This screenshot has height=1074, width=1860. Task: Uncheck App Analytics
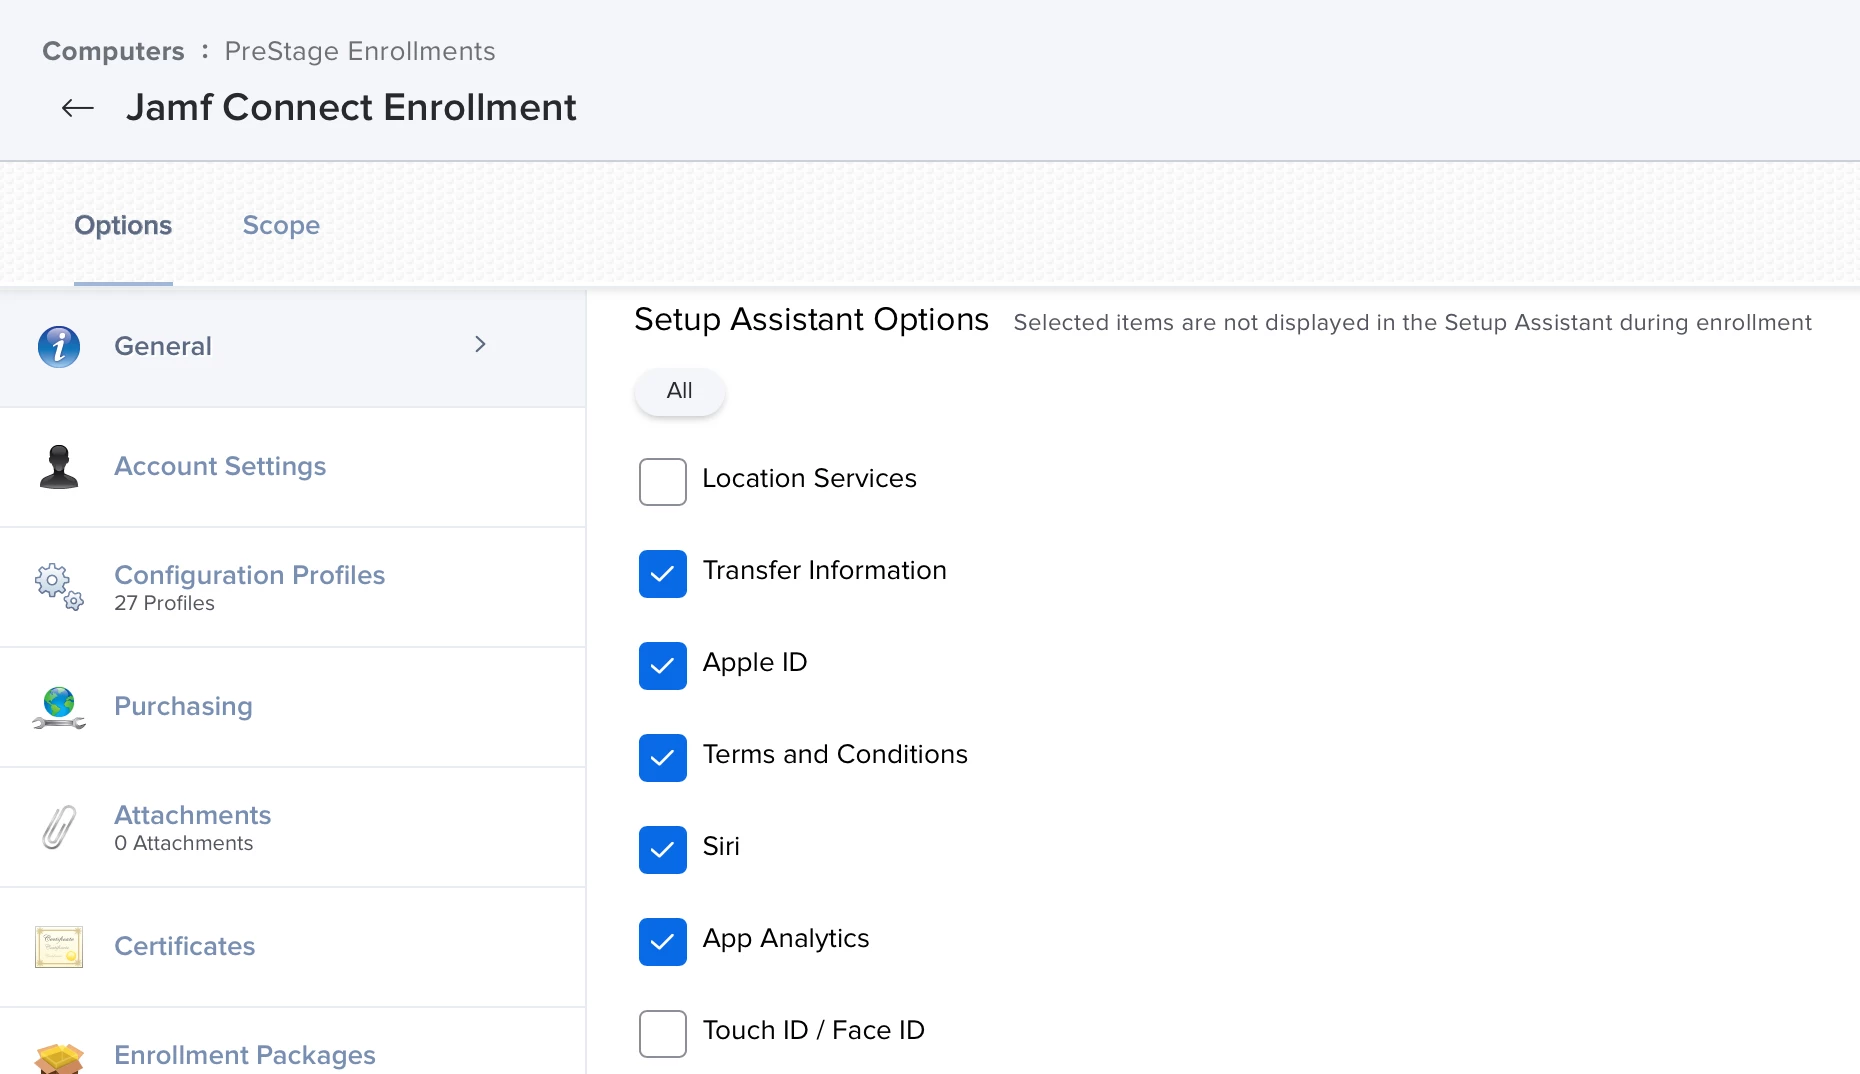663,942
